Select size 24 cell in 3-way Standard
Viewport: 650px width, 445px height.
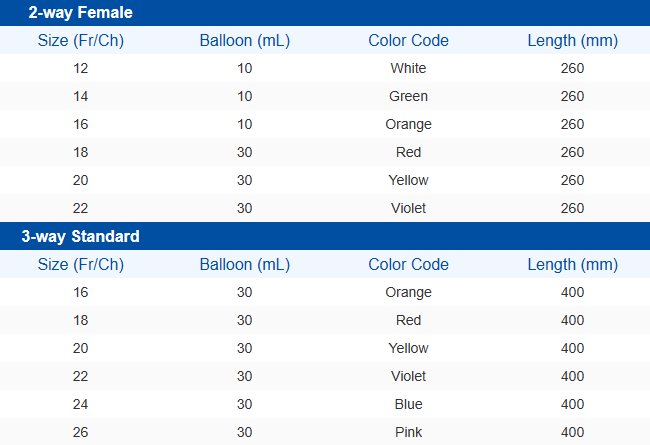(81, 405)
